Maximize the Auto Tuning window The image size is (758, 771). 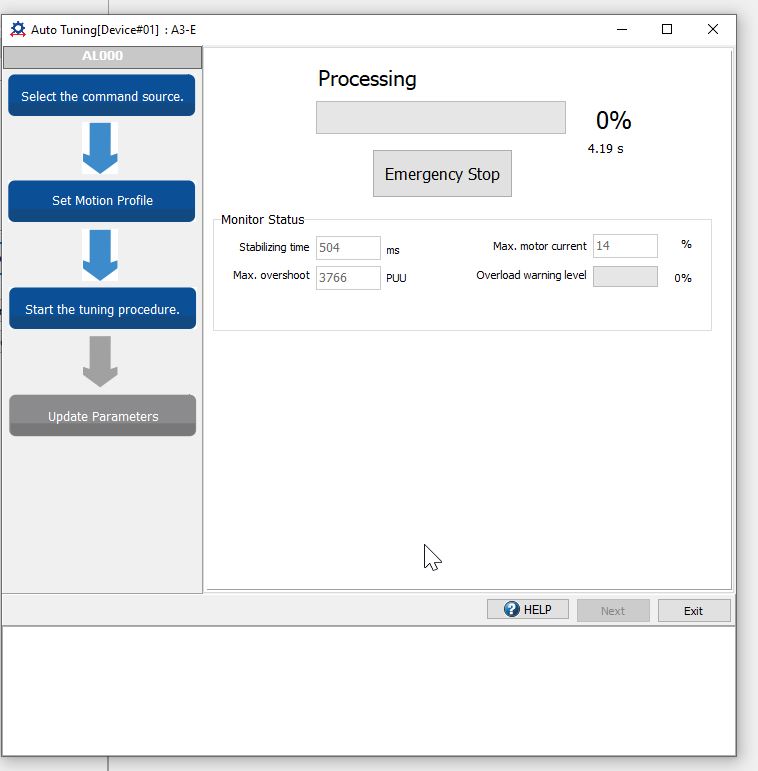pos(667,30)
